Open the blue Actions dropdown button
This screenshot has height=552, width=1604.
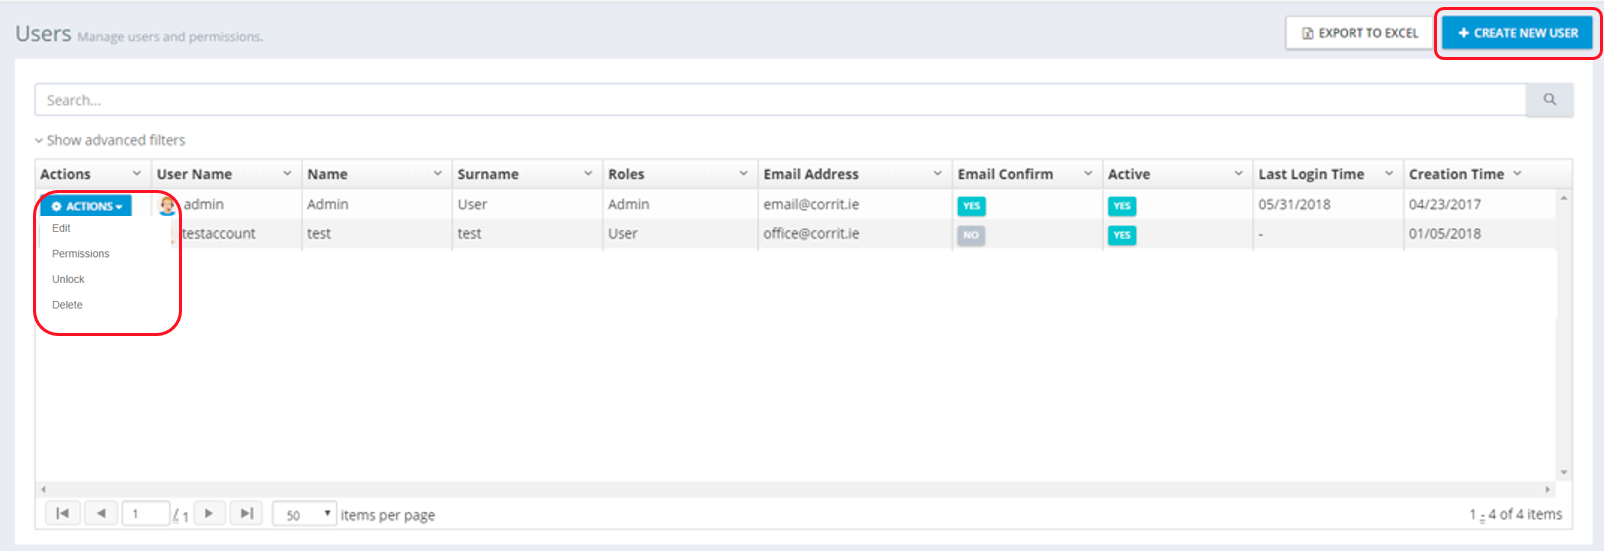pyautogui.click(x=87, y=206)
